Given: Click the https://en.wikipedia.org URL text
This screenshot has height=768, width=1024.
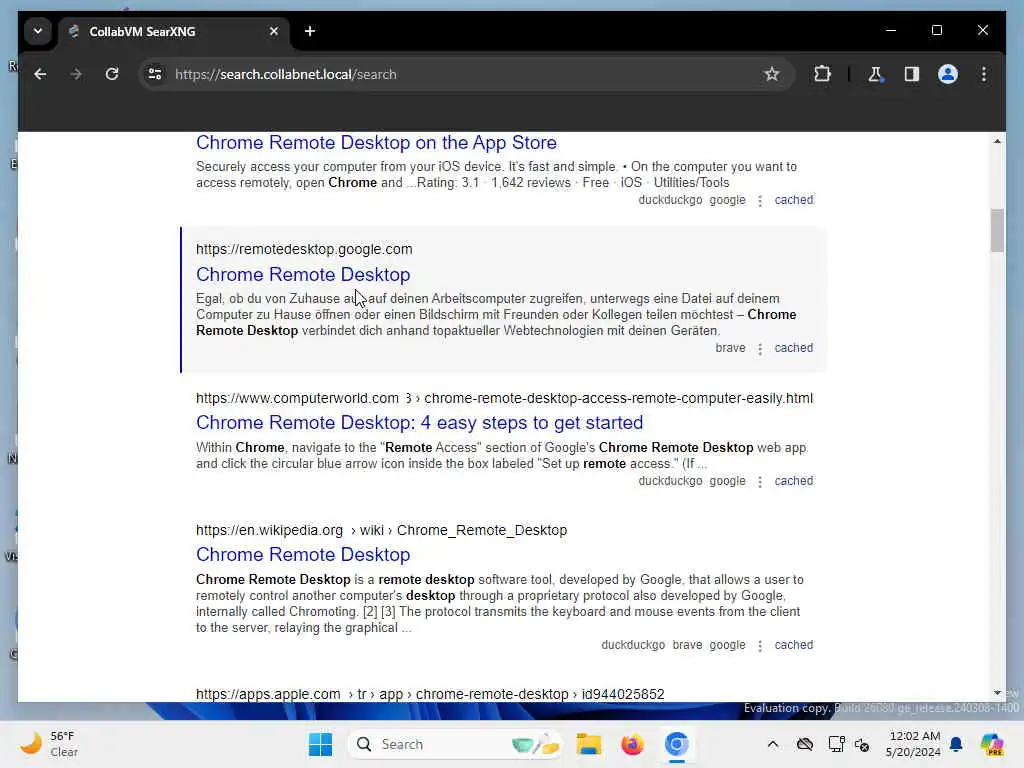Looking at the screenshot, I should coord(269,530).
